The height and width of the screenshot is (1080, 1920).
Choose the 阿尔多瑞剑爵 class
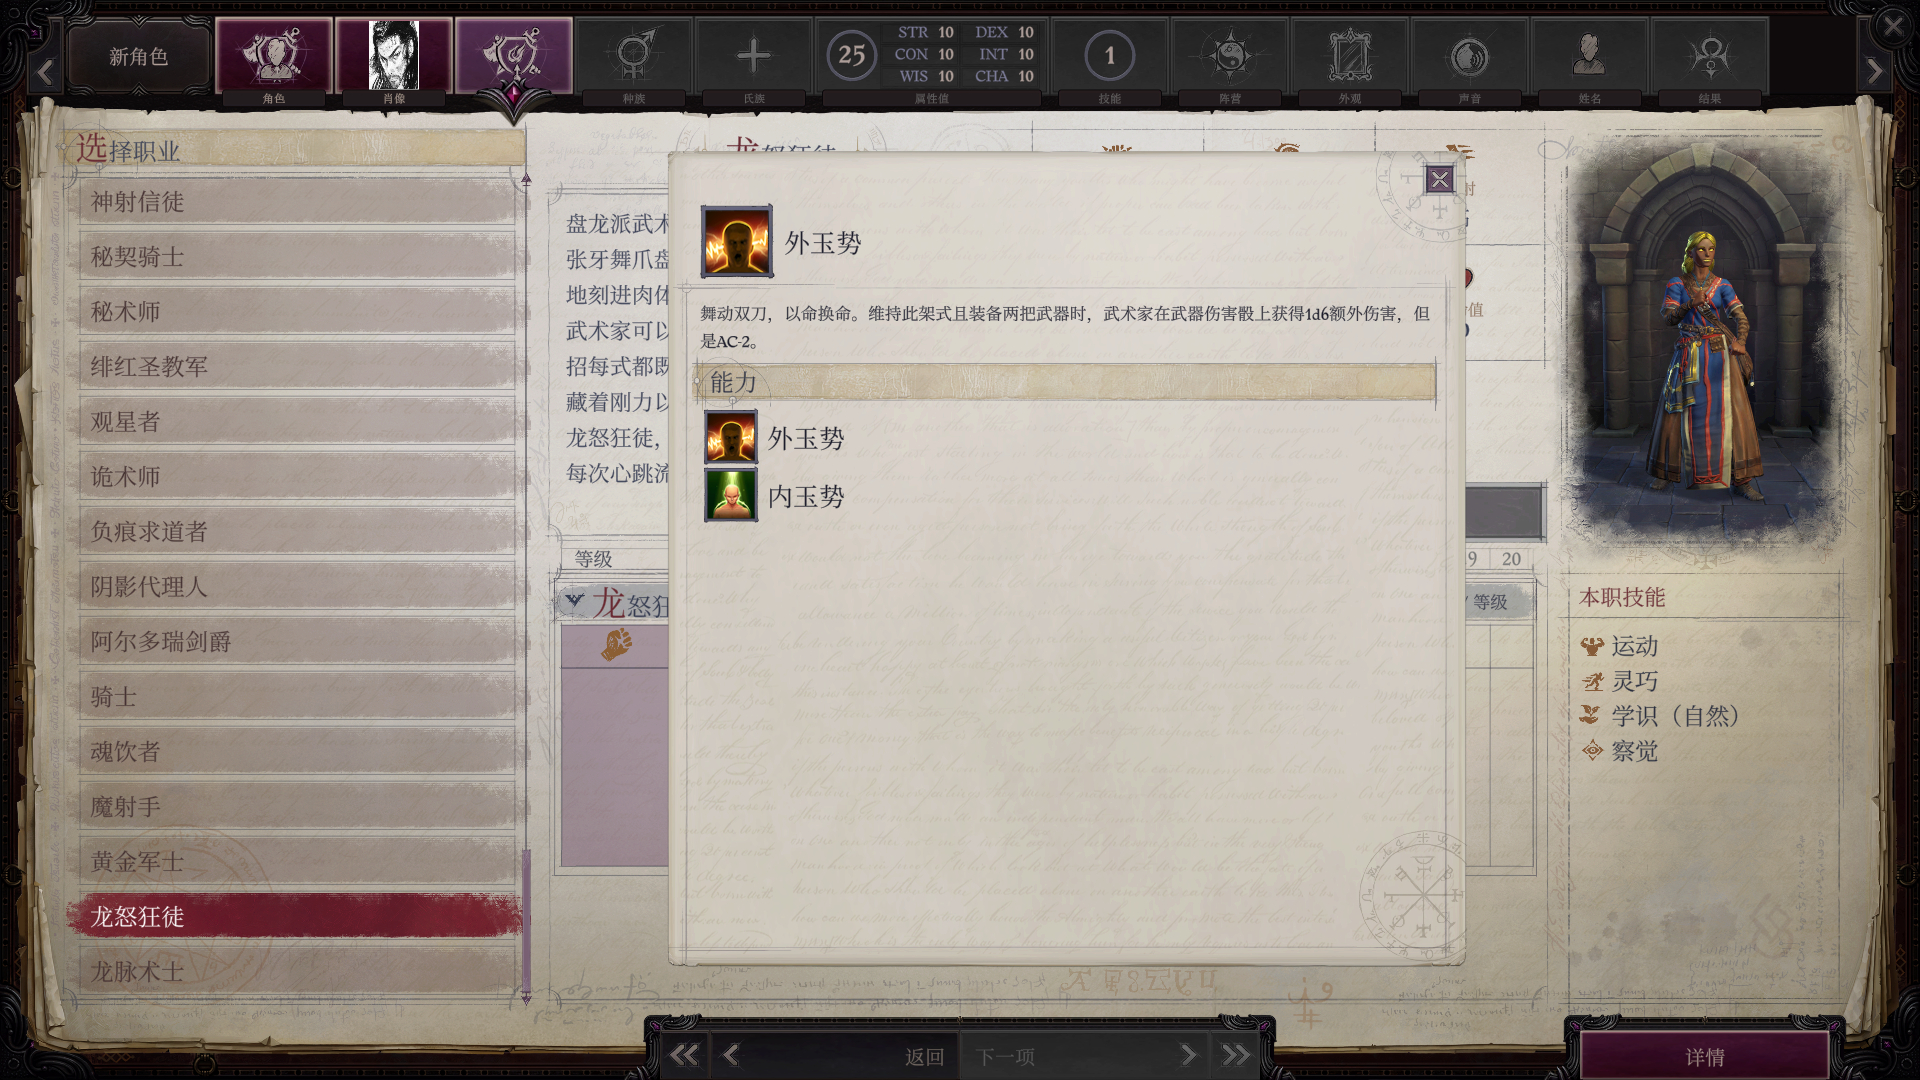coord(298,642)
